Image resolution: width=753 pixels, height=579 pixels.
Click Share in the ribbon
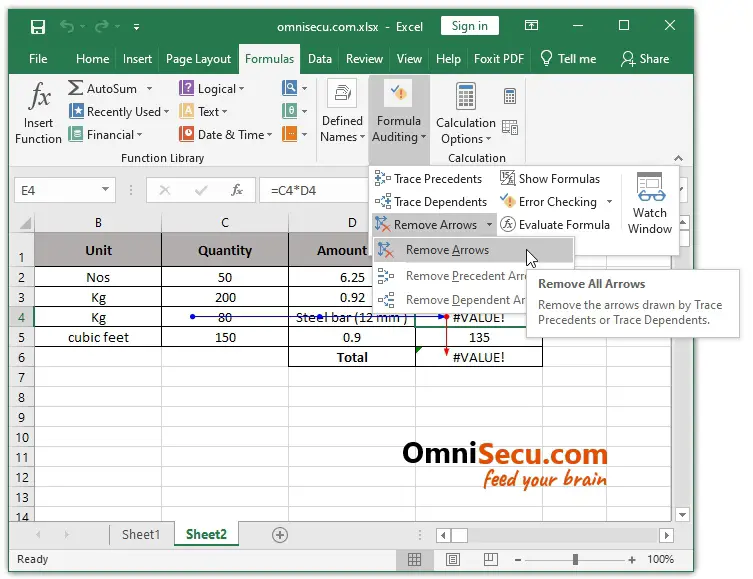(645, 59)
